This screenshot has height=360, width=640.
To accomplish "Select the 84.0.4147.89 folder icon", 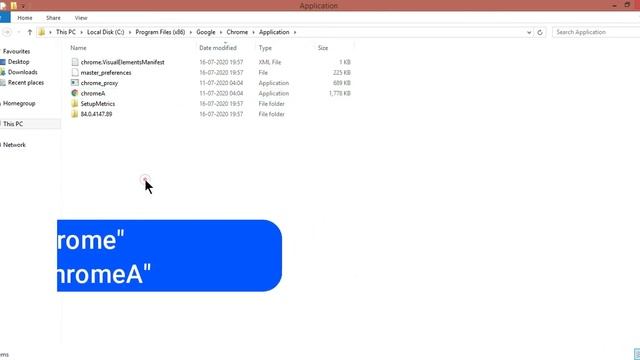I will 75,114.
